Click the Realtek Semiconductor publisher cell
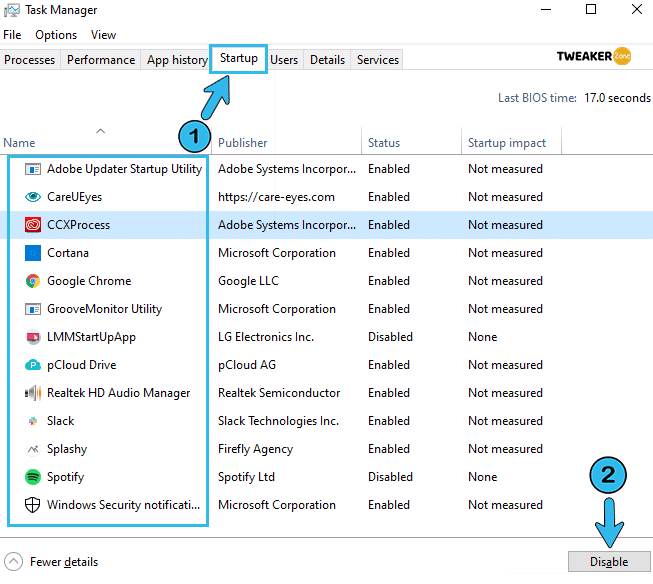Screen dimensions: 653x584 [x=279, y=393]
